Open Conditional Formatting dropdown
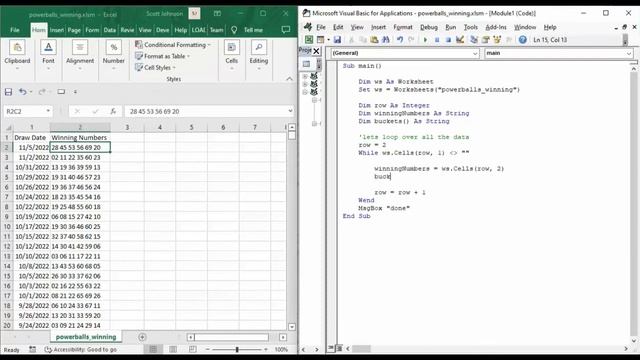 (173, 45)
